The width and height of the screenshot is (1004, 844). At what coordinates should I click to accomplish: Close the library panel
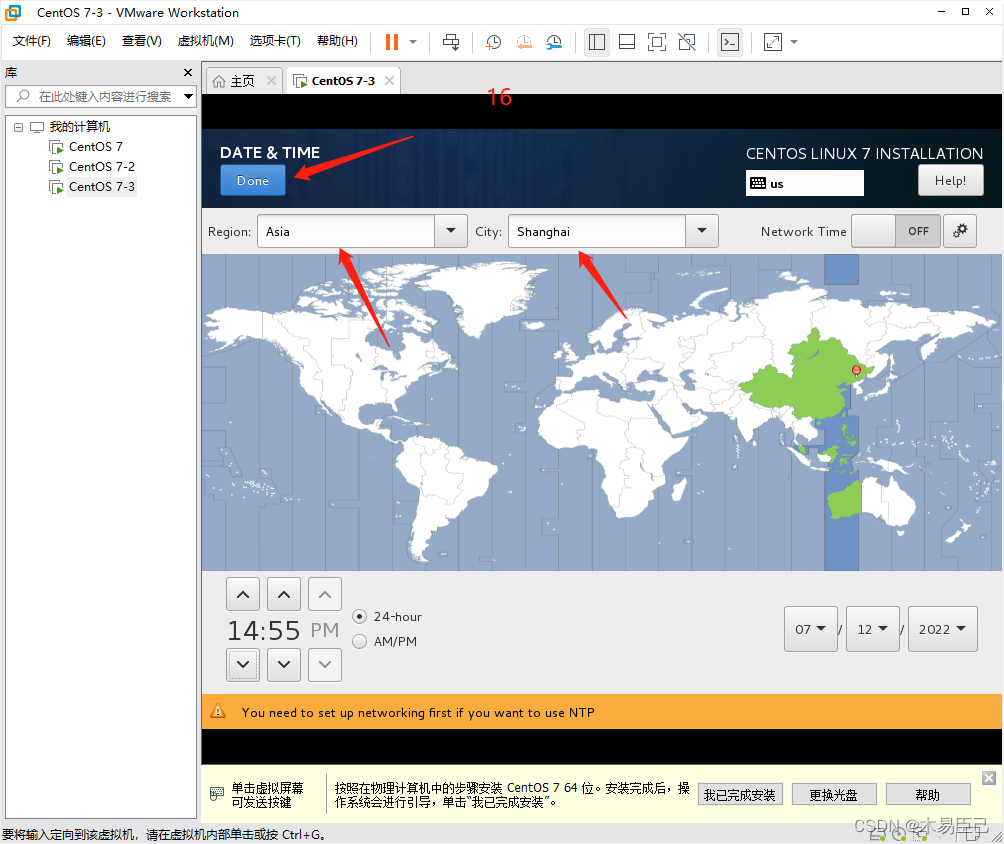click(x=188, y=72)
